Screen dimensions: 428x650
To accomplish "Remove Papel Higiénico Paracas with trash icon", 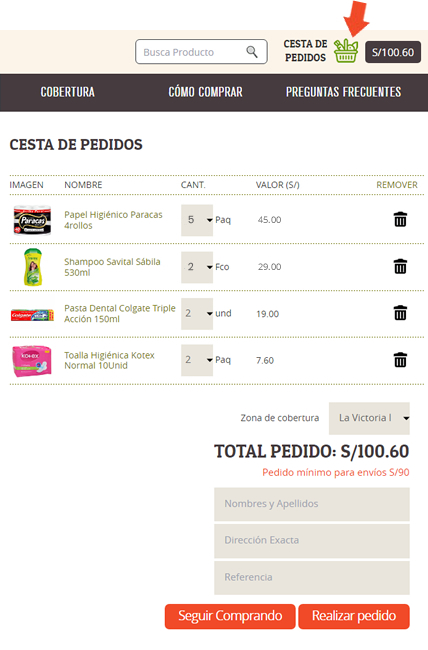I will coord(400,220).
